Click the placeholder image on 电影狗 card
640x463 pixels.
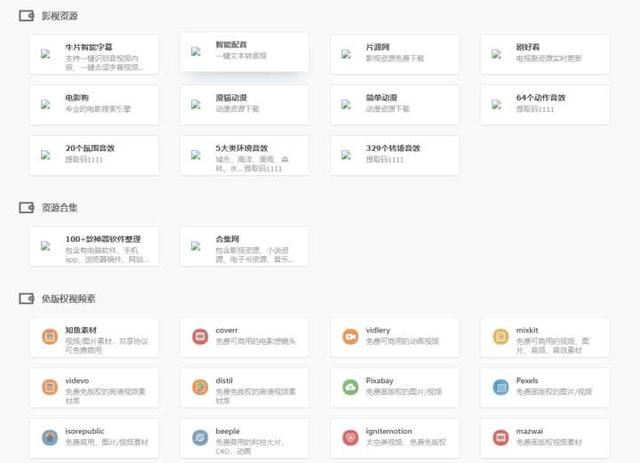(x=45, y=105)
